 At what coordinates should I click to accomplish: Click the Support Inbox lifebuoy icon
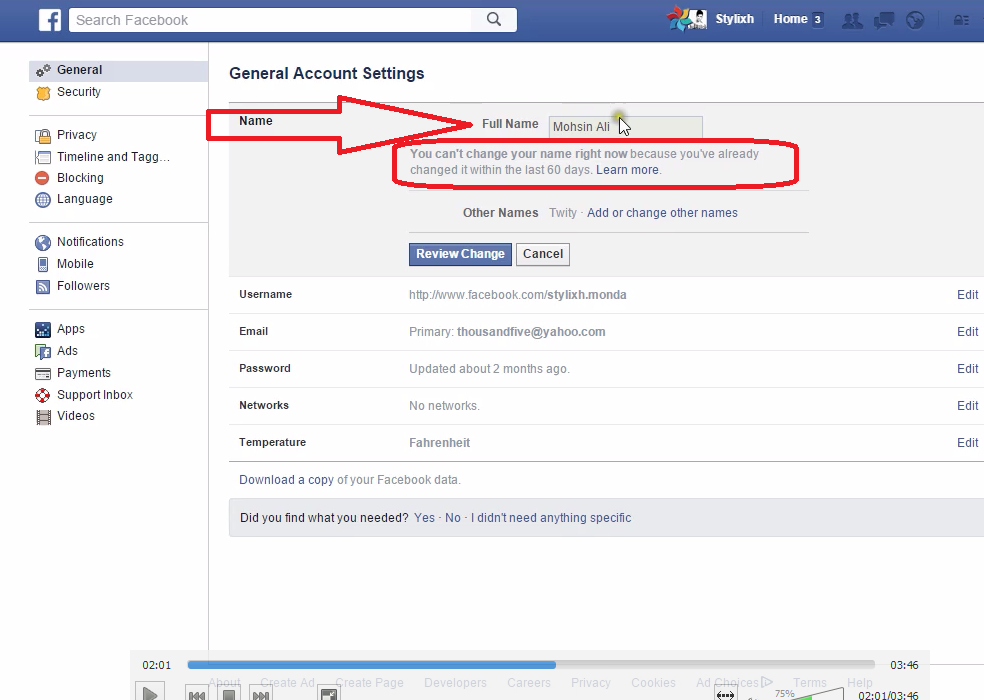point(43,396)
